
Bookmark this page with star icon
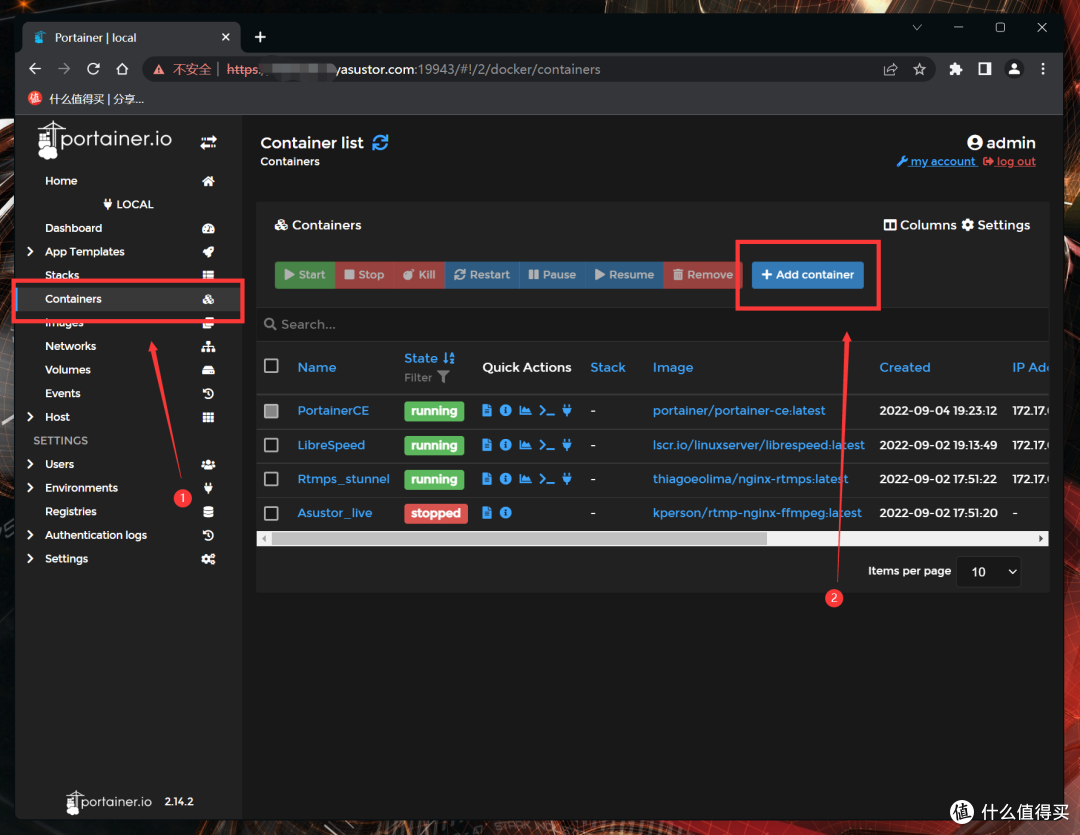pos(919,69)
